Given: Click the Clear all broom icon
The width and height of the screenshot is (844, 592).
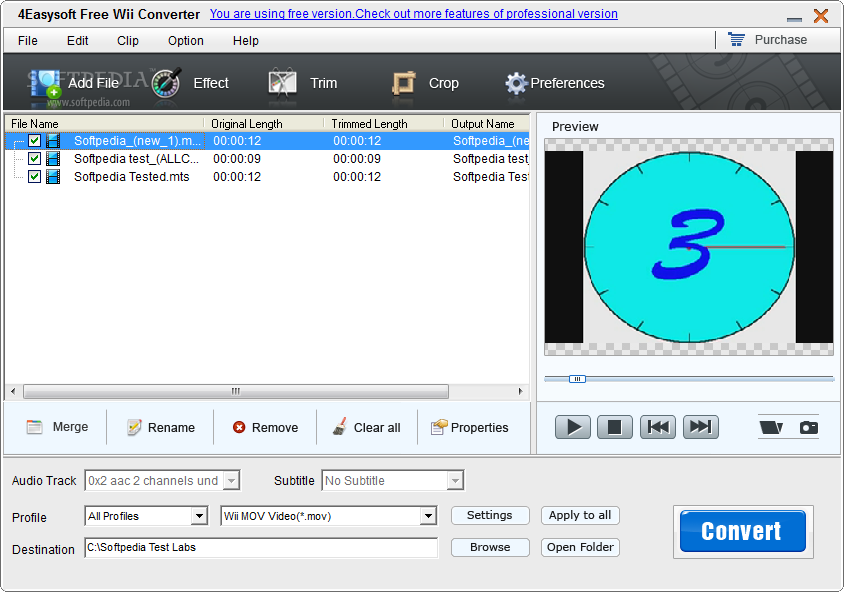Looking at the screenshot, I should (340, 427).
